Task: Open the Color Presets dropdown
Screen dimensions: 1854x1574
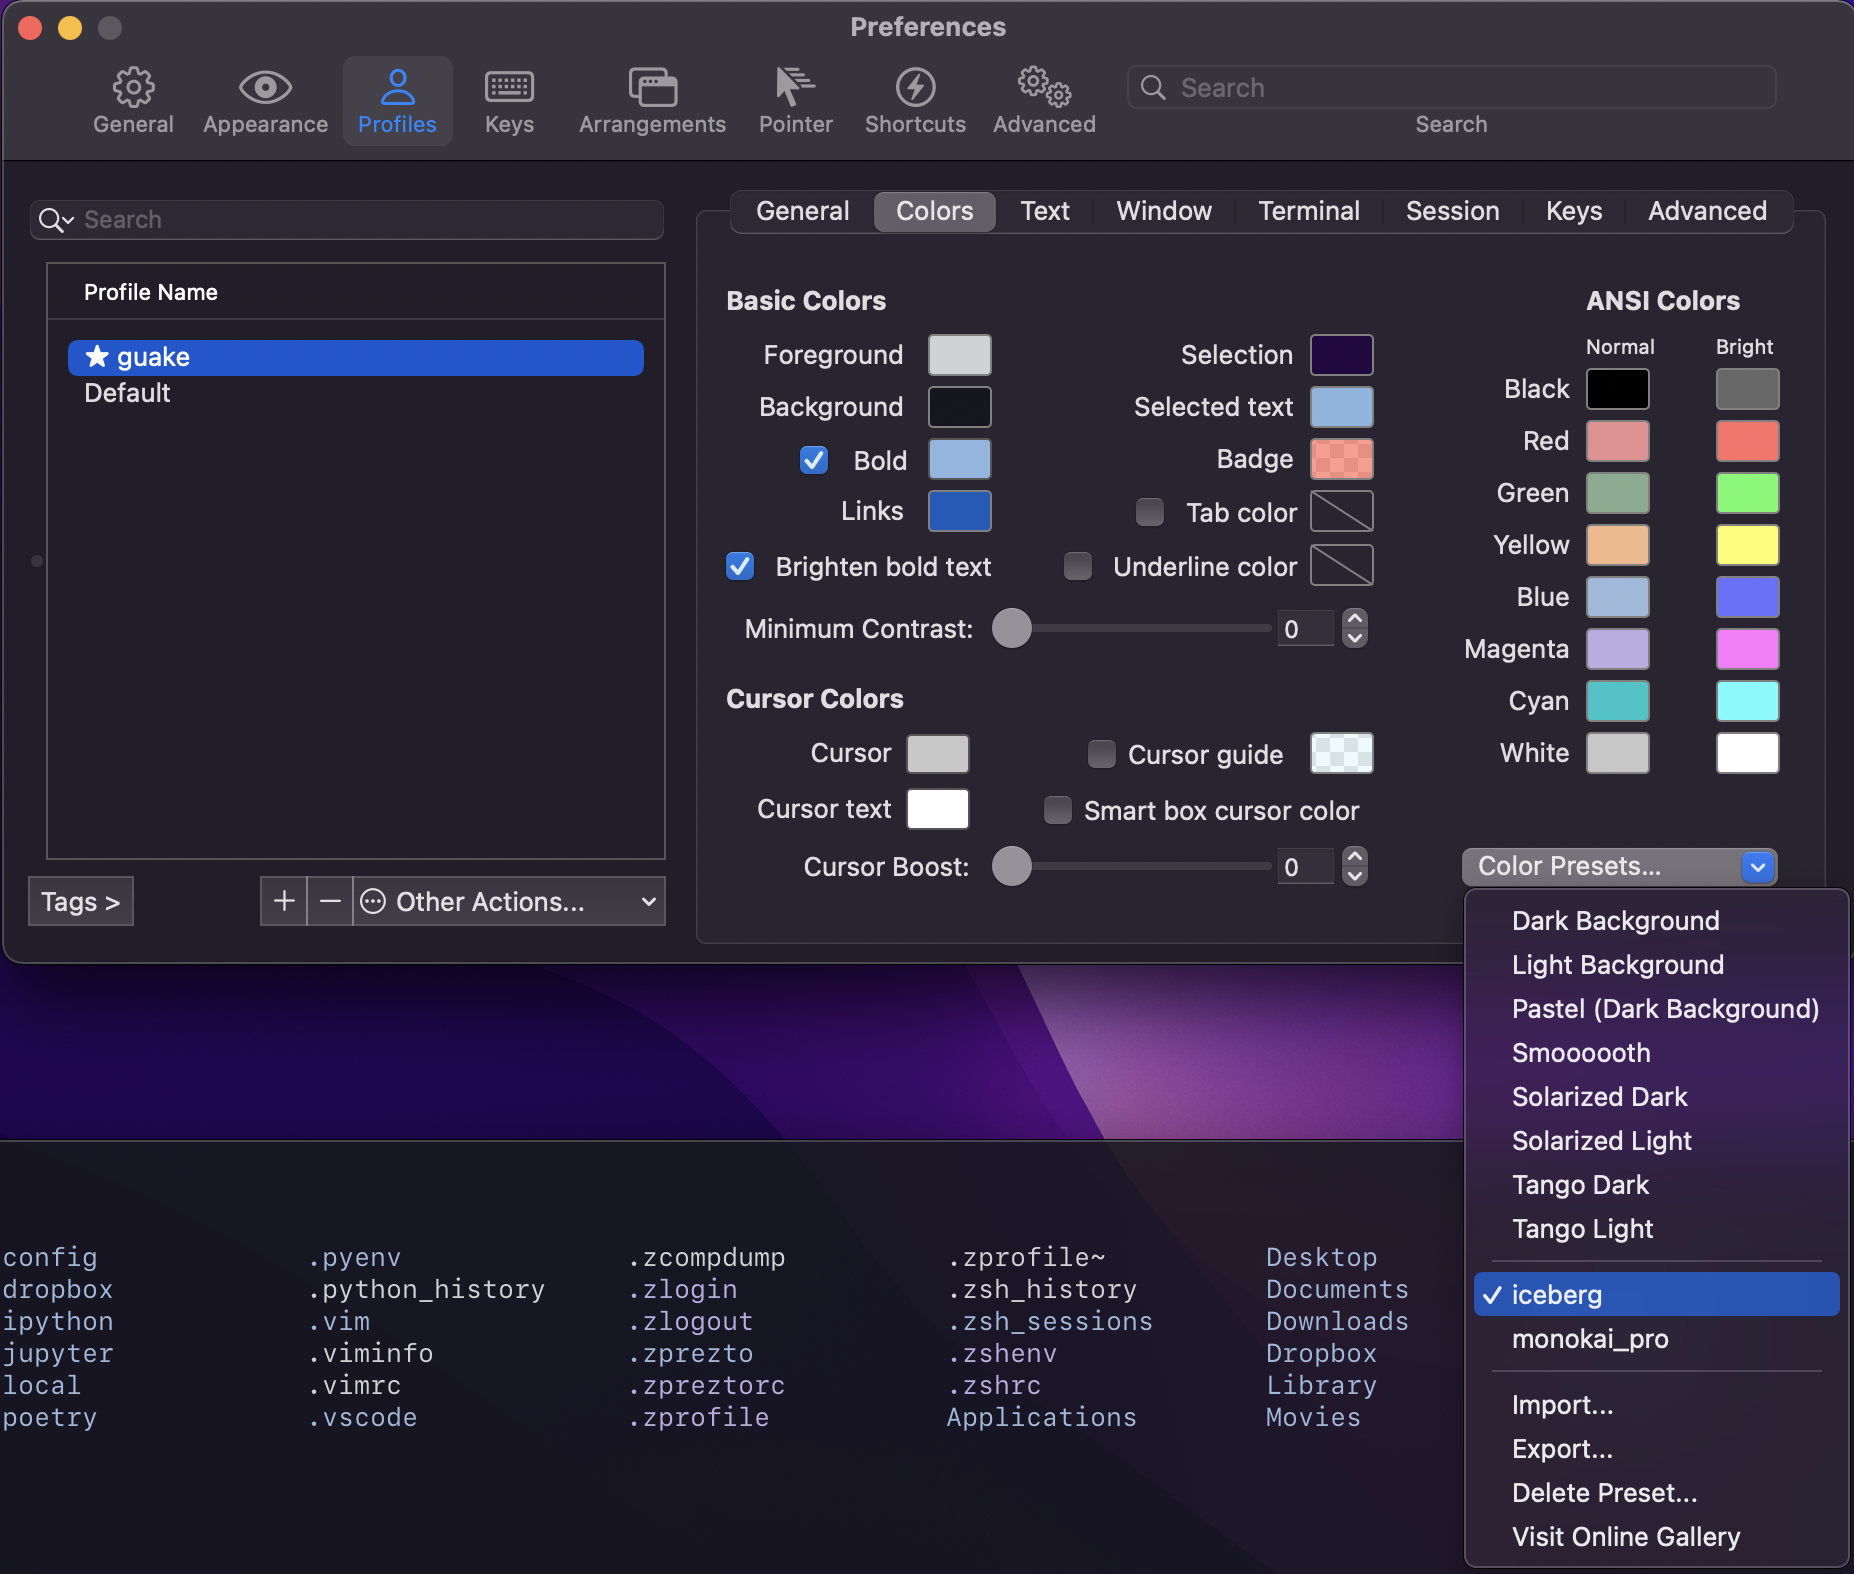Action: [x=1618, y=866]
